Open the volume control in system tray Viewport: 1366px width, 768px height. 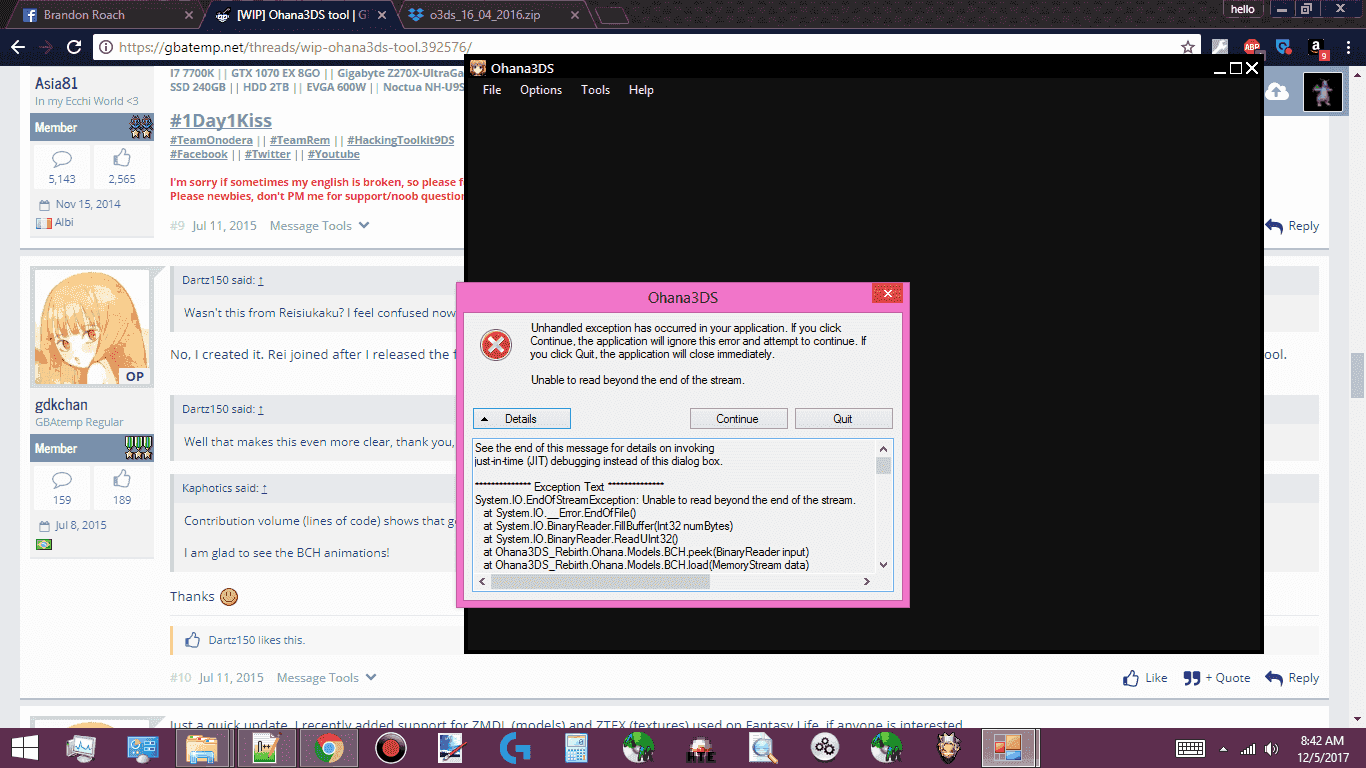[1272, 748]
